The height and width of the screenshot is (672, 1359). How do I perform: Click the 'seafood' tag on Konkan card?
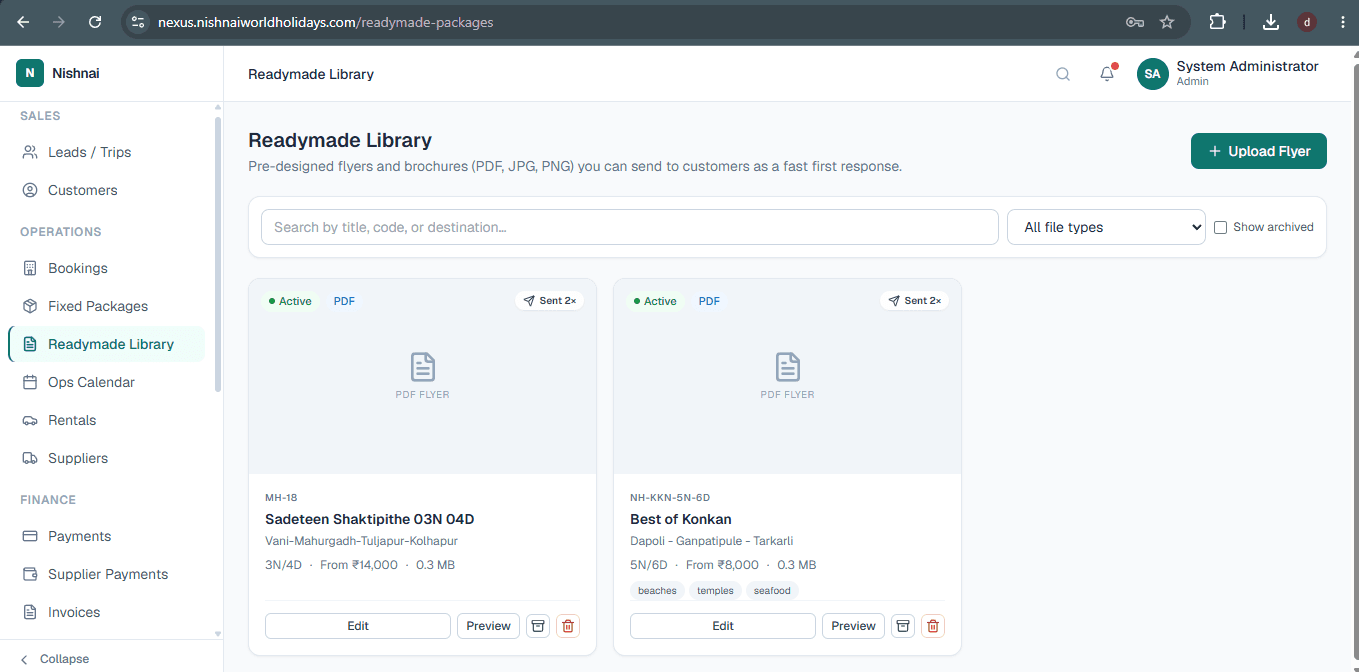772,591
